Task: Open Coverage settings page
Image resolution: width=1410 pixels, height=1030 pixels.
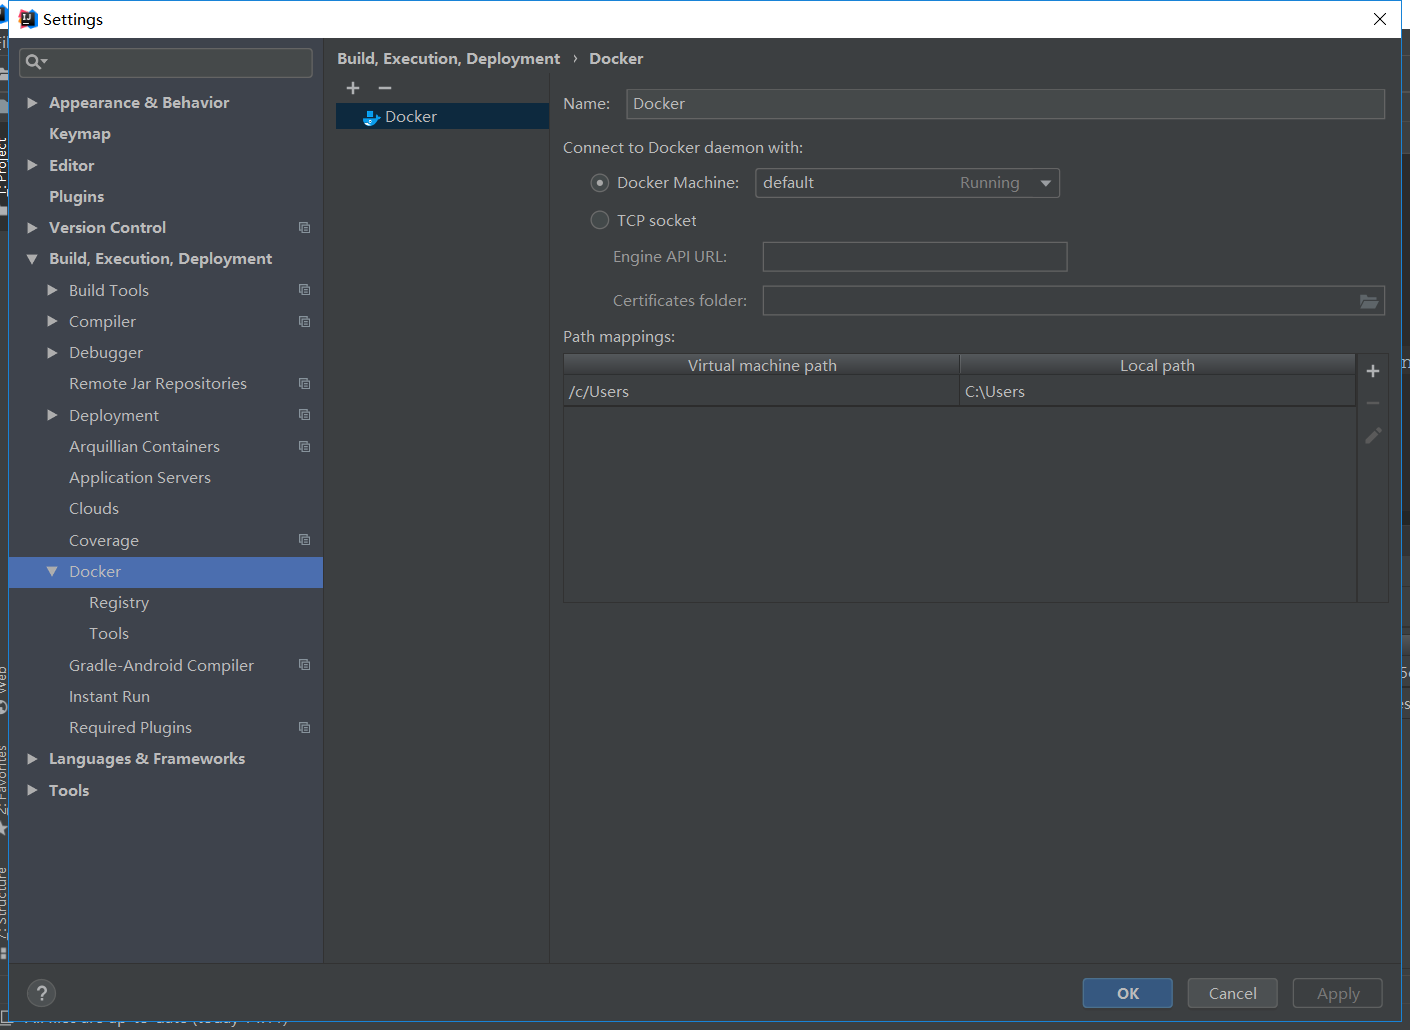Action: point(104,541)
